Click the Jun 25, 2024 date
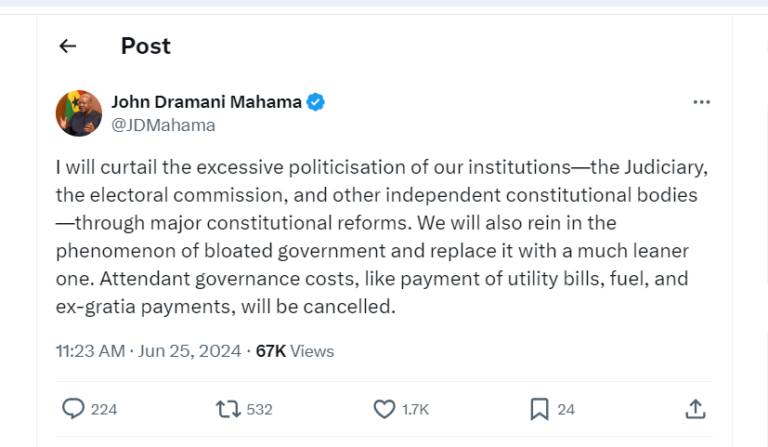 coord(189,351)
